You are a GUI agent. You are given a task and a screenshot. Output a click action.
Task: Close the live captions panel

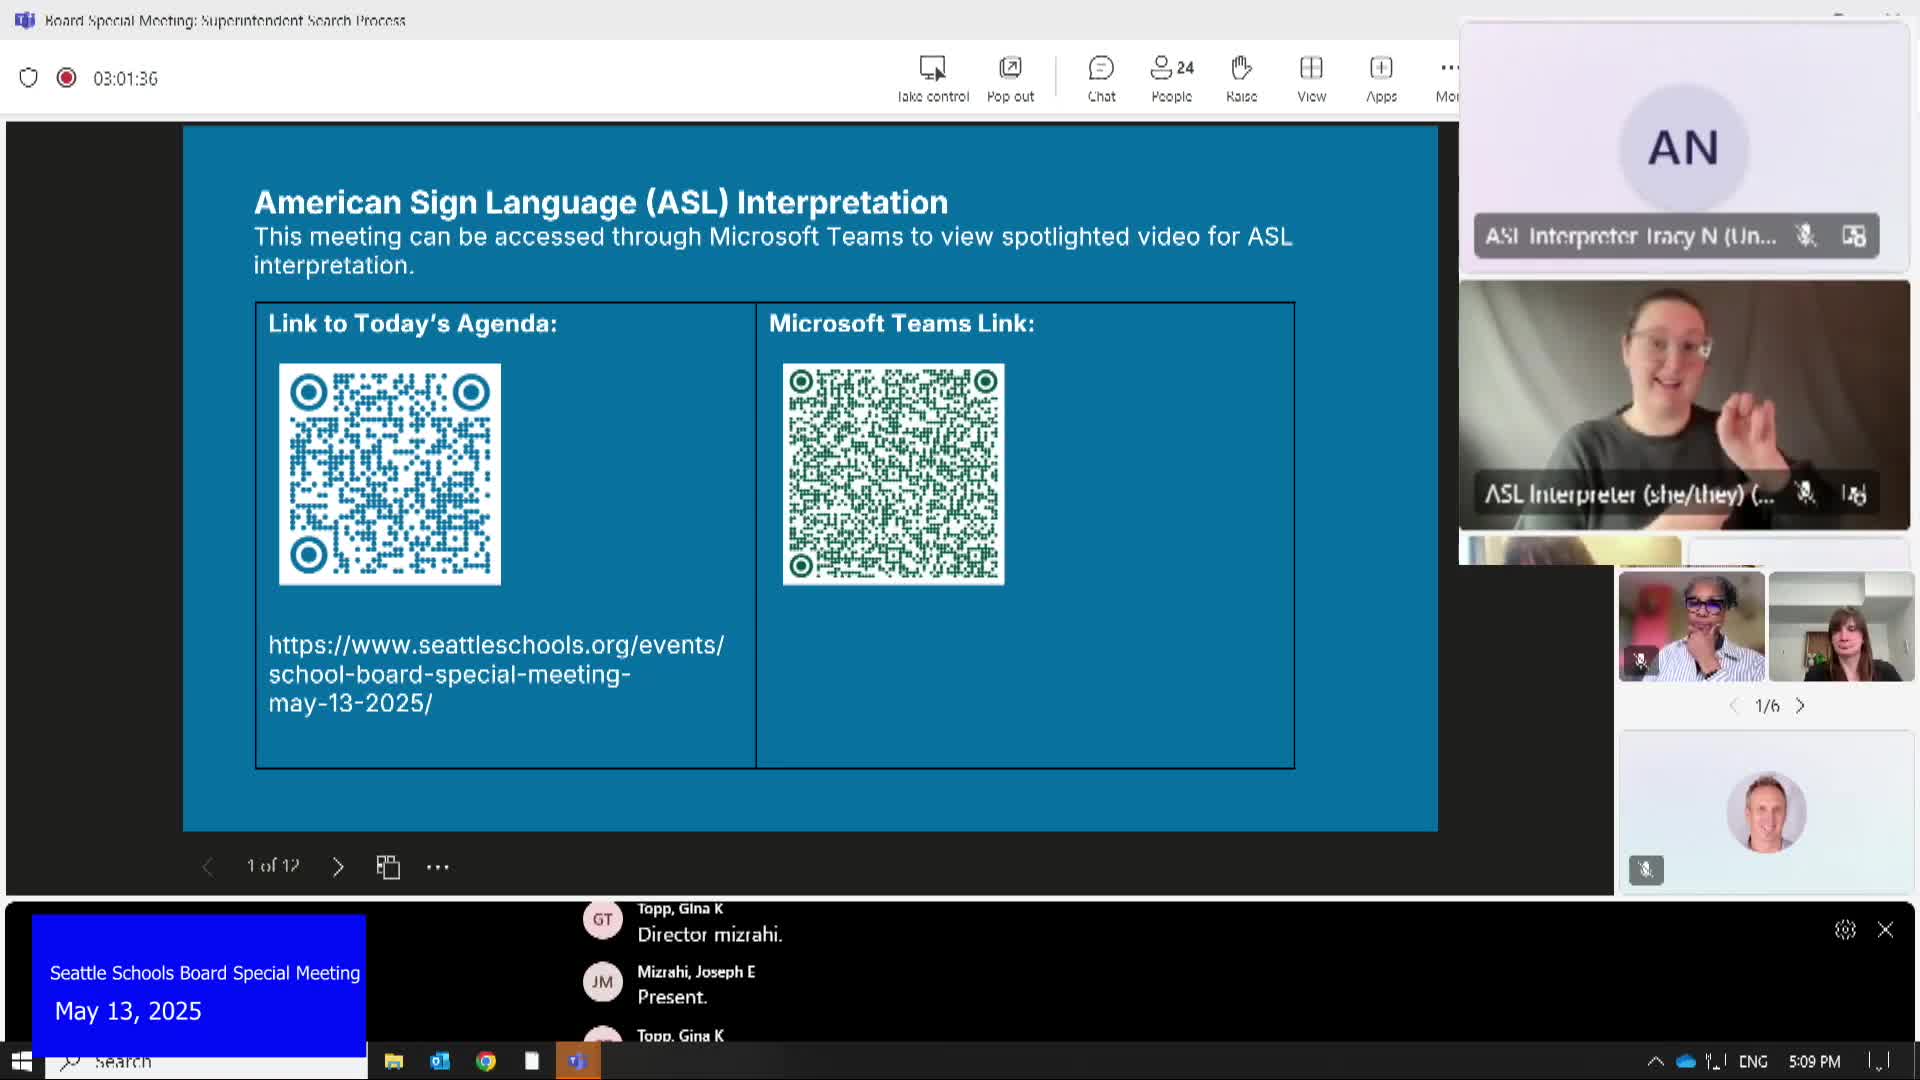click(1885, 930)
